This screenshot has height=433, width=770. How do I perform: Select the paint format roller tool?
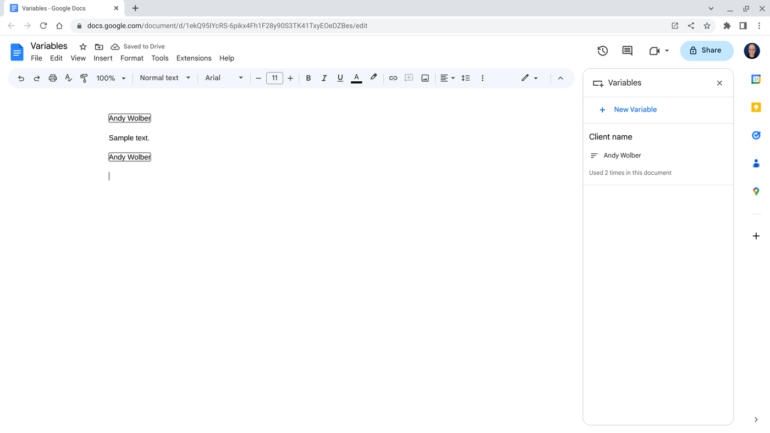tap(84, 78)
